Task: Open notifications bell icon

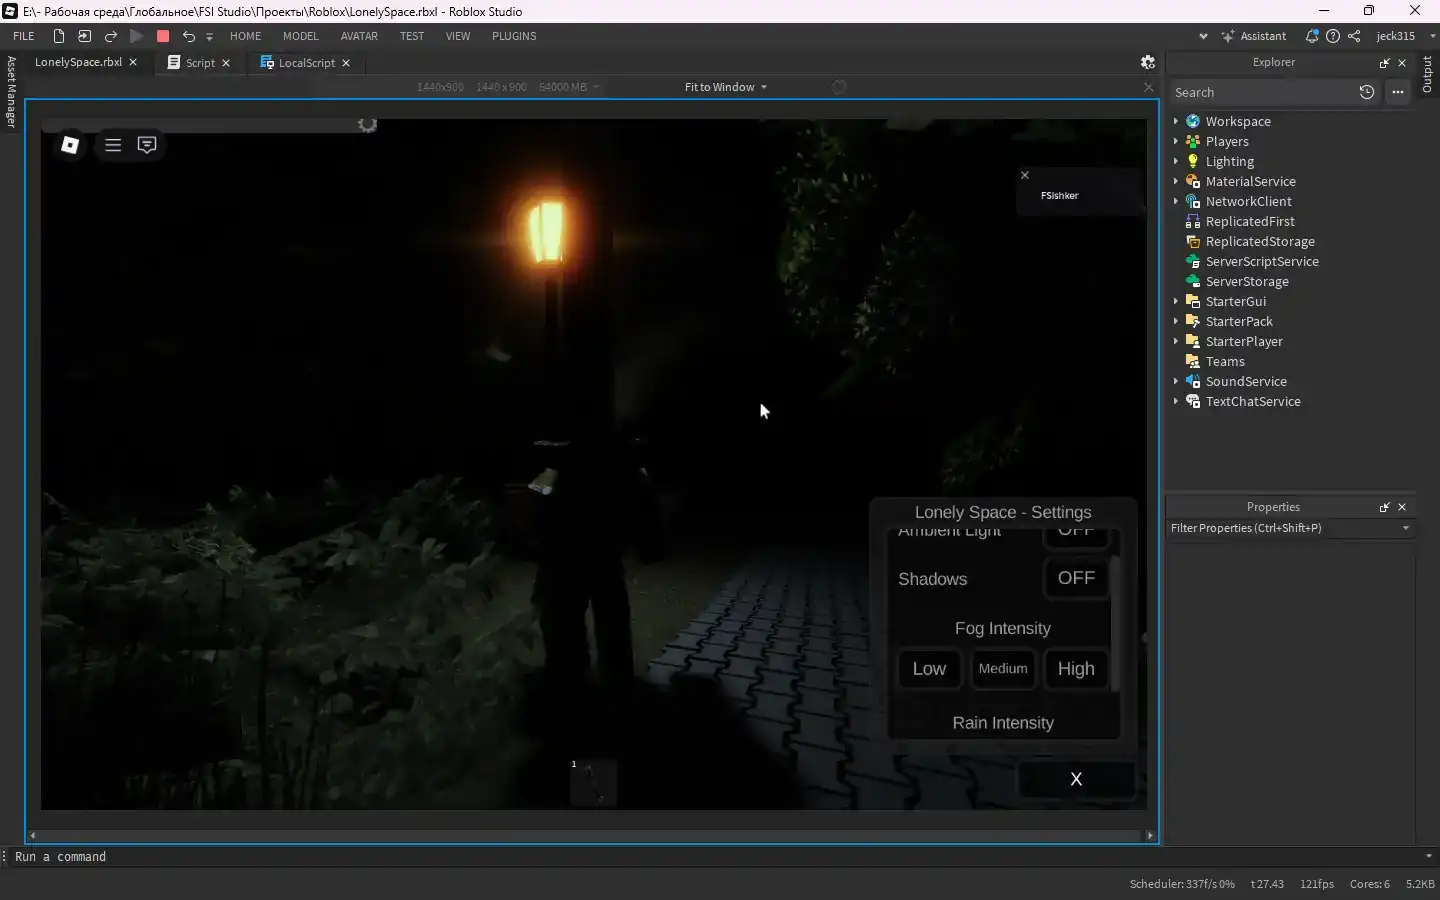Action: [1312, 36]
